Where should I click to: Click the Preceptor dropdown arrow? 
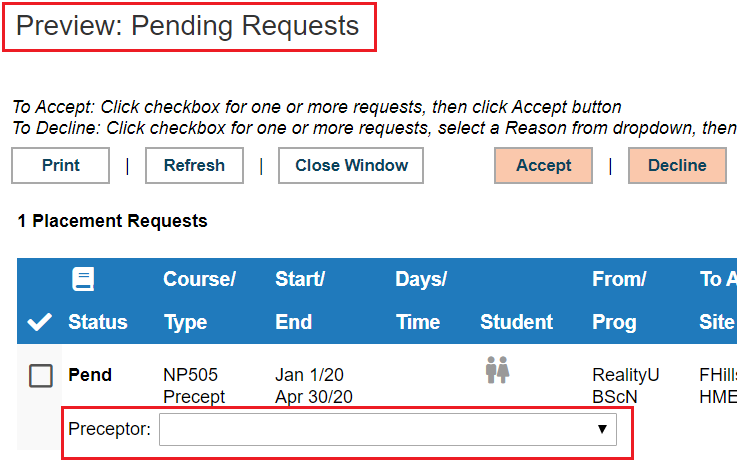pyautogui.click(x=602, y=429)
